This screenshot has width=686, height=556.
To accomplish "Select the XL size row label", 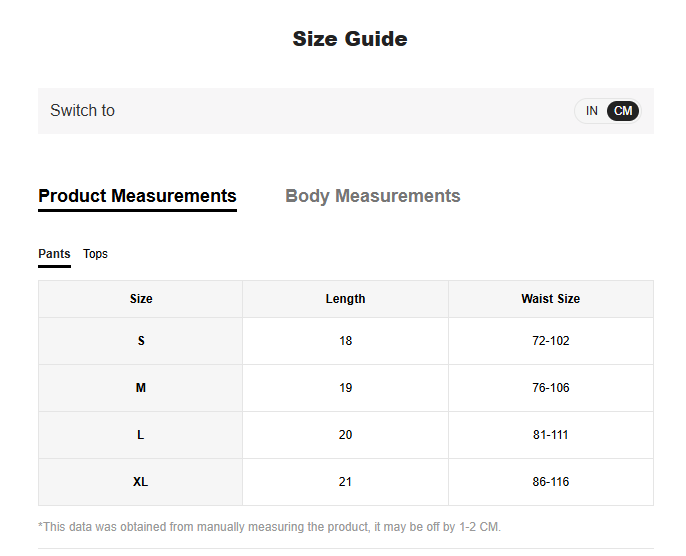I will tap(141, 482).
